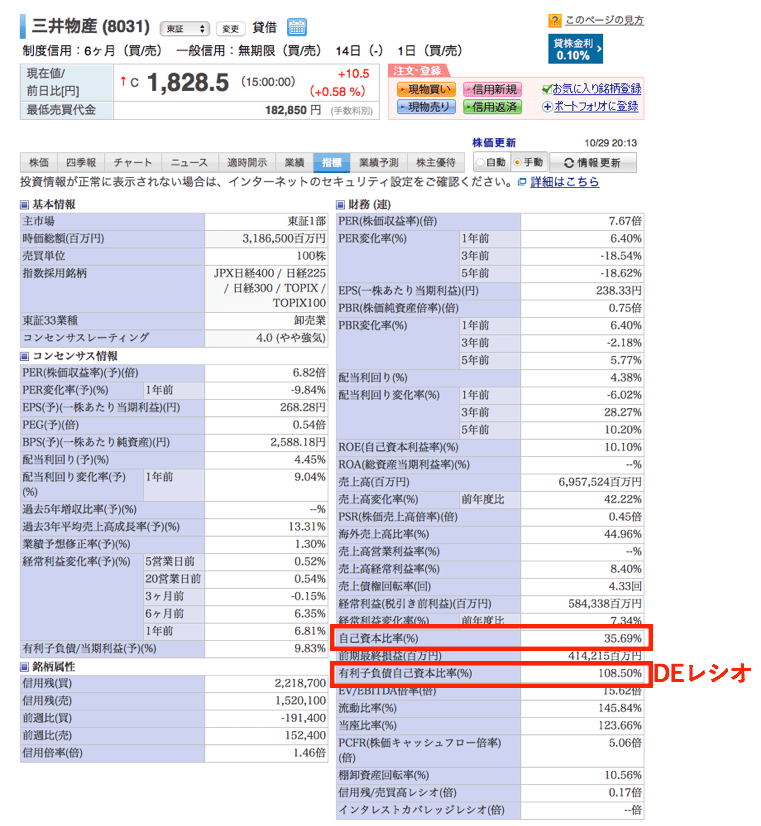The image size is (761, 826).
Task: Select the 手動 radio button
Action: (x=518, y=163)
